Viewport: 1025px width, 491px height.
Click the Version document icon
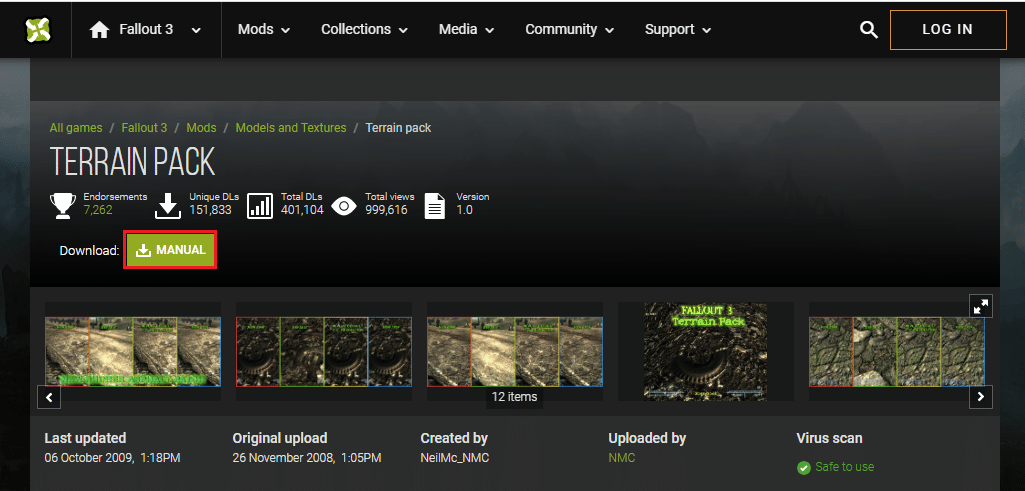pos(435,205)
